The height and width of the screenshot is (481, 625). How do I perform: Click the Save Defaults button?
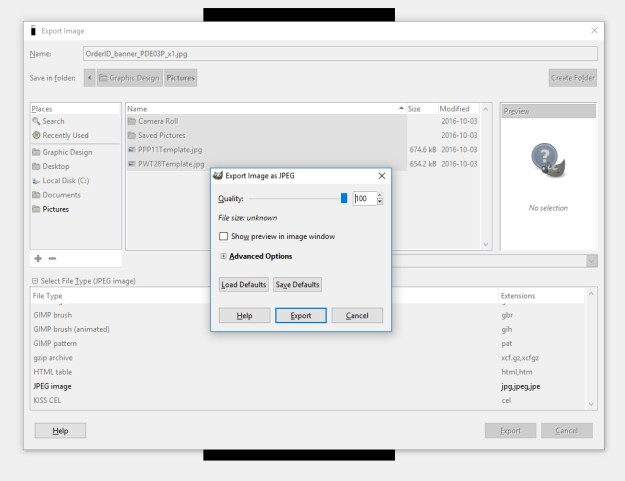[297, 284]
